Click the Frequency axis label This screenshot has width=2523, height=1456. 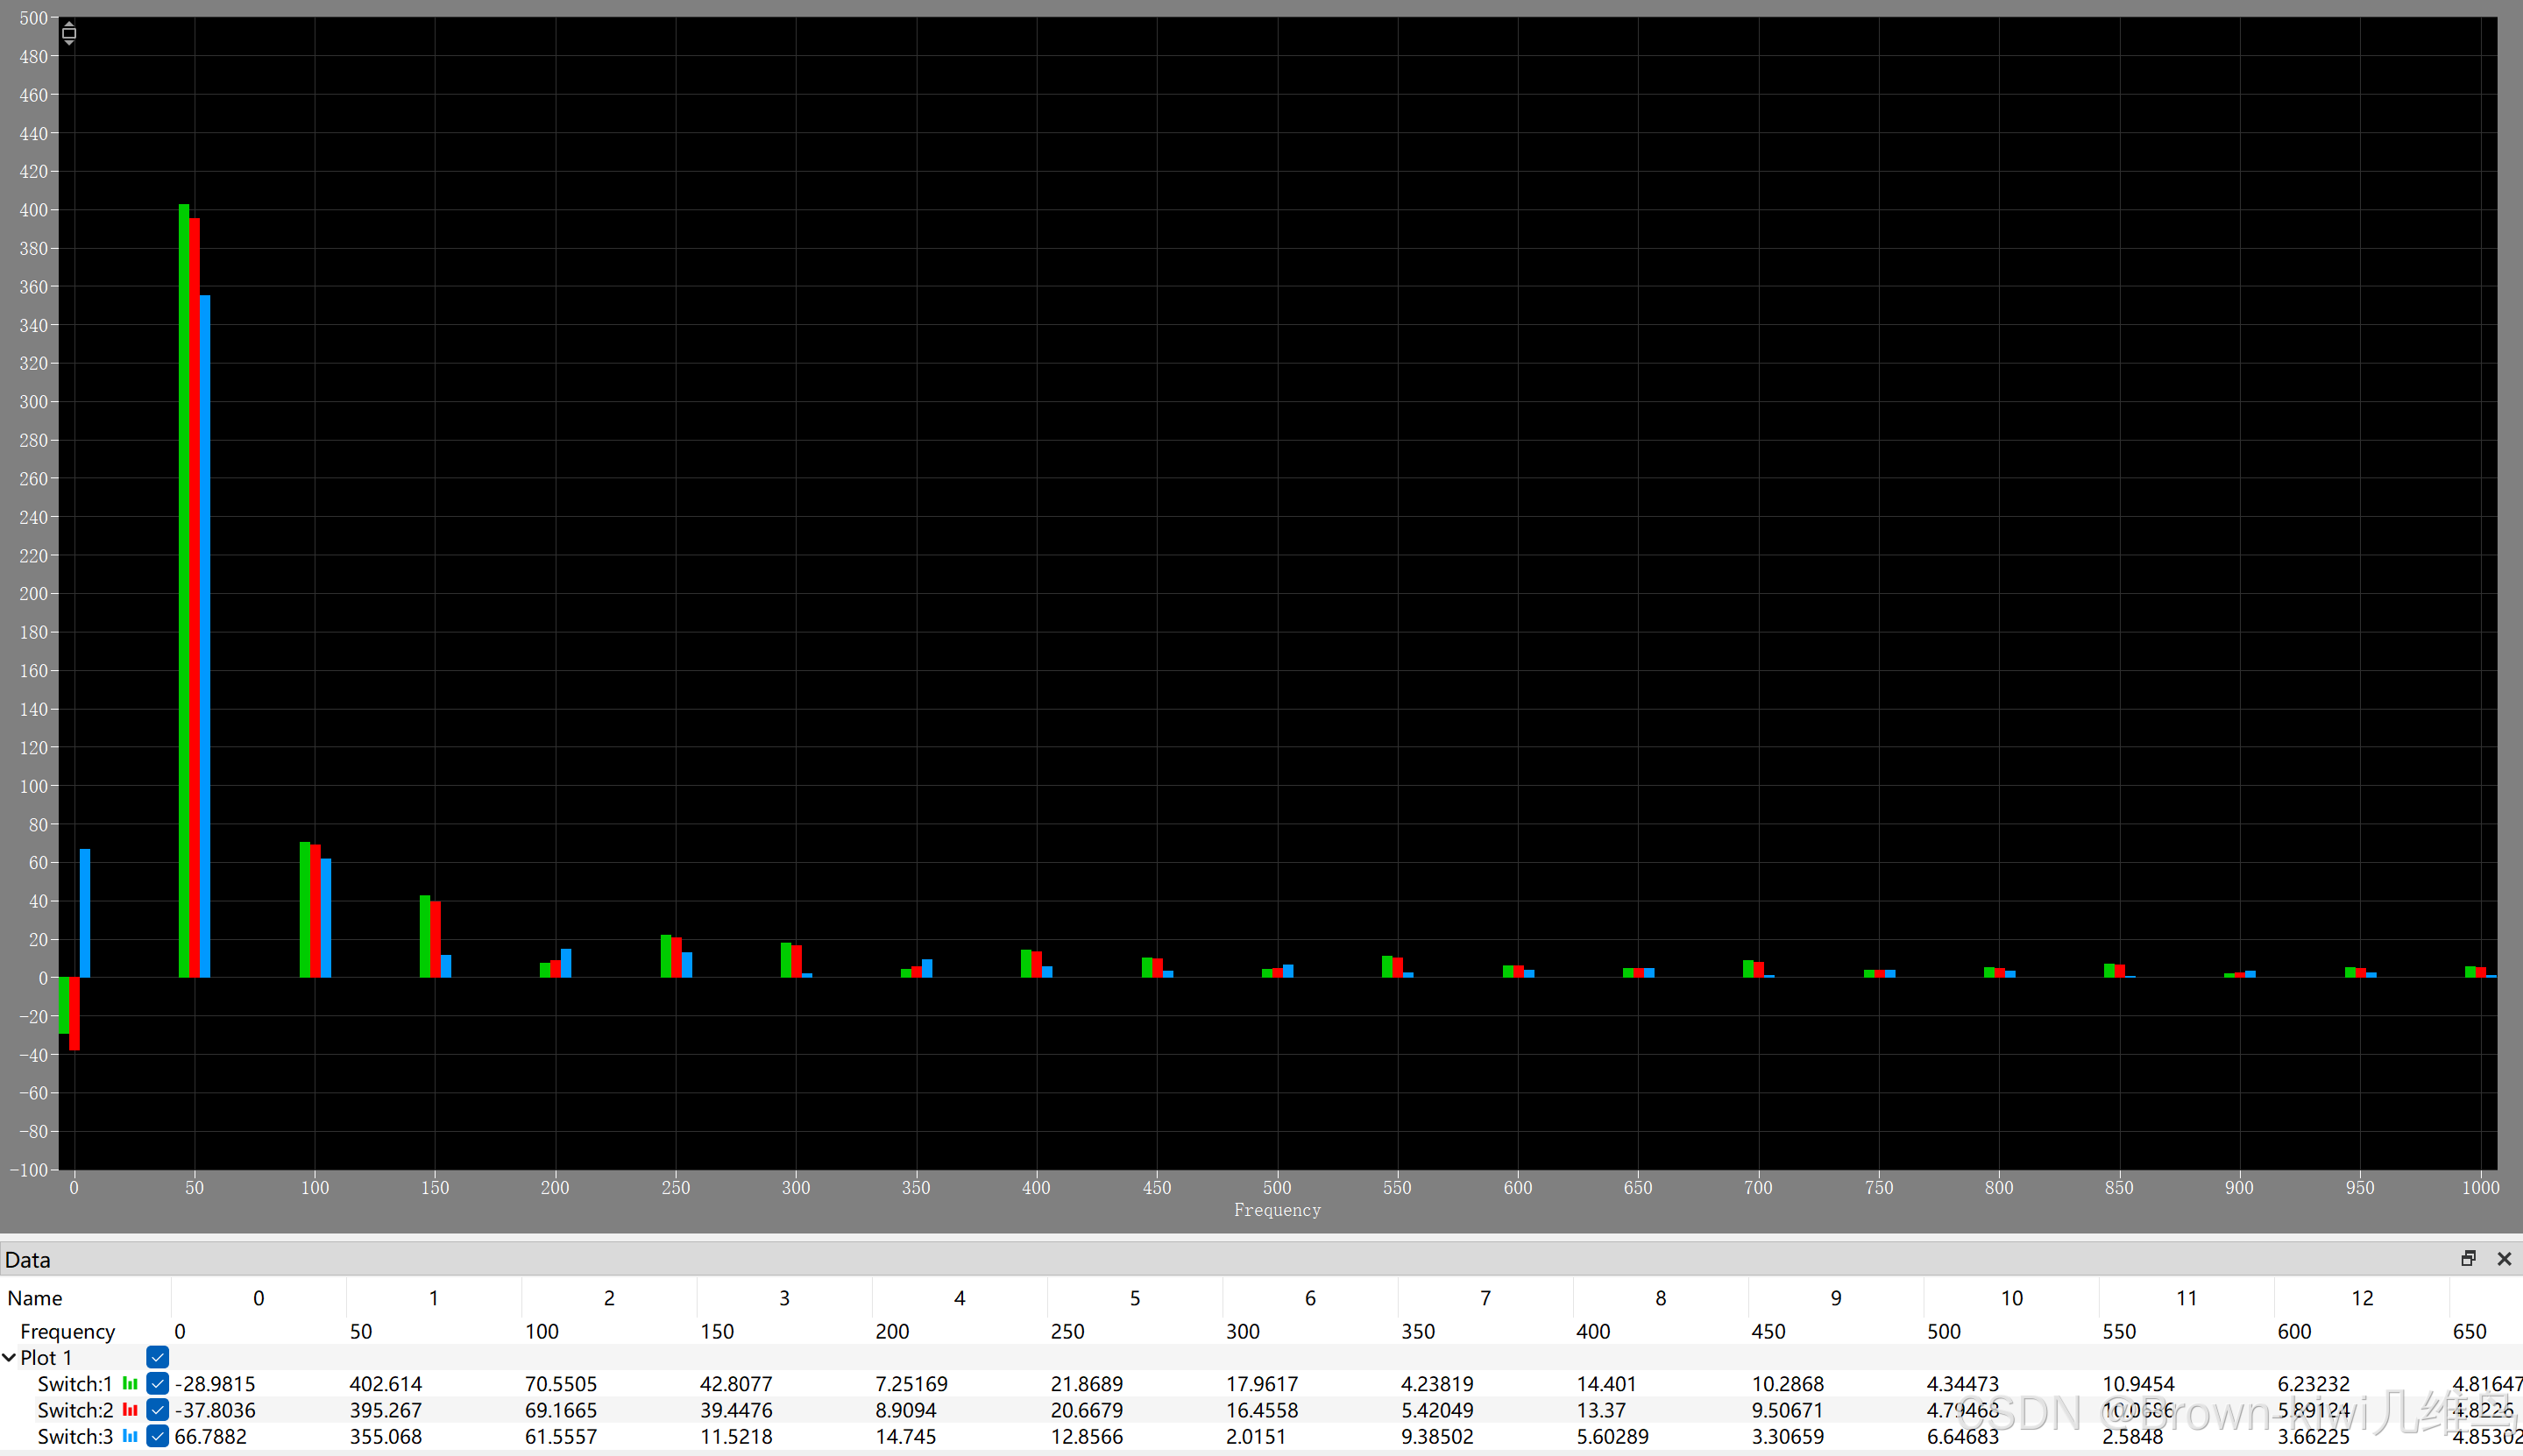(1277, 1210)
